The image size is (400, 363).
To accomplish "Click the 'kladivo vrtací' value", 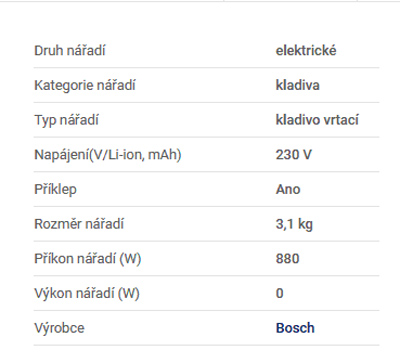I will (x=317, y=120).
